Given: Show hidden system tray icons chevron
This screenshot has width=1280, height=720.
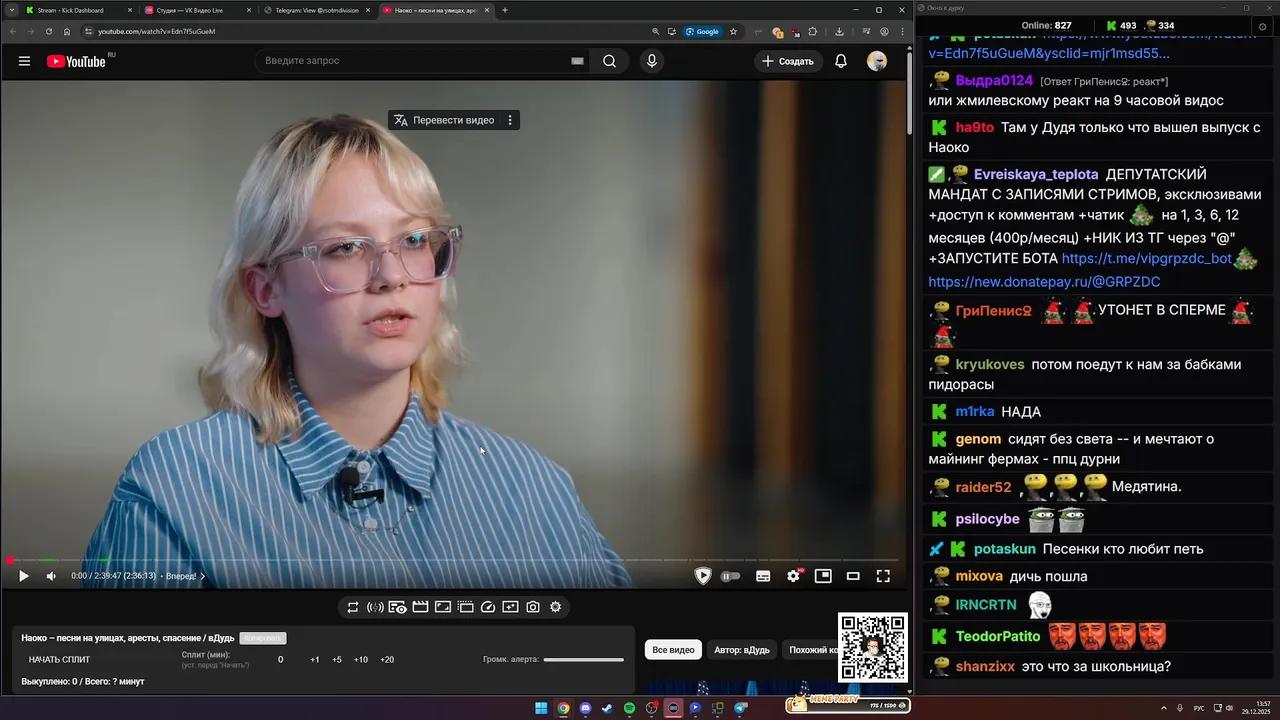Looking at the screenshot, I should pos(1165,708).
